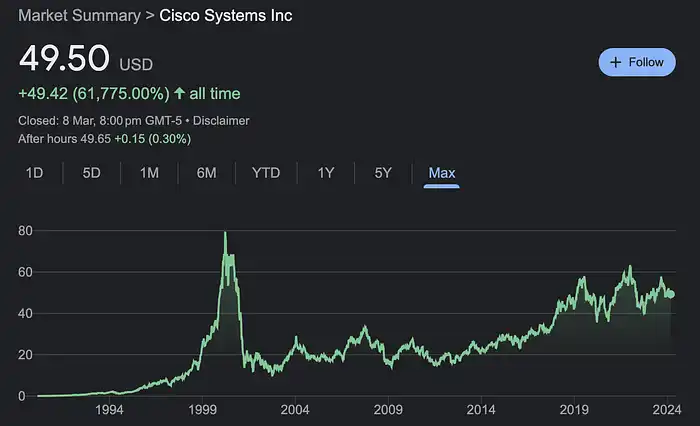
Task: Click the current price dot on chart
Action: coord(670,294)
